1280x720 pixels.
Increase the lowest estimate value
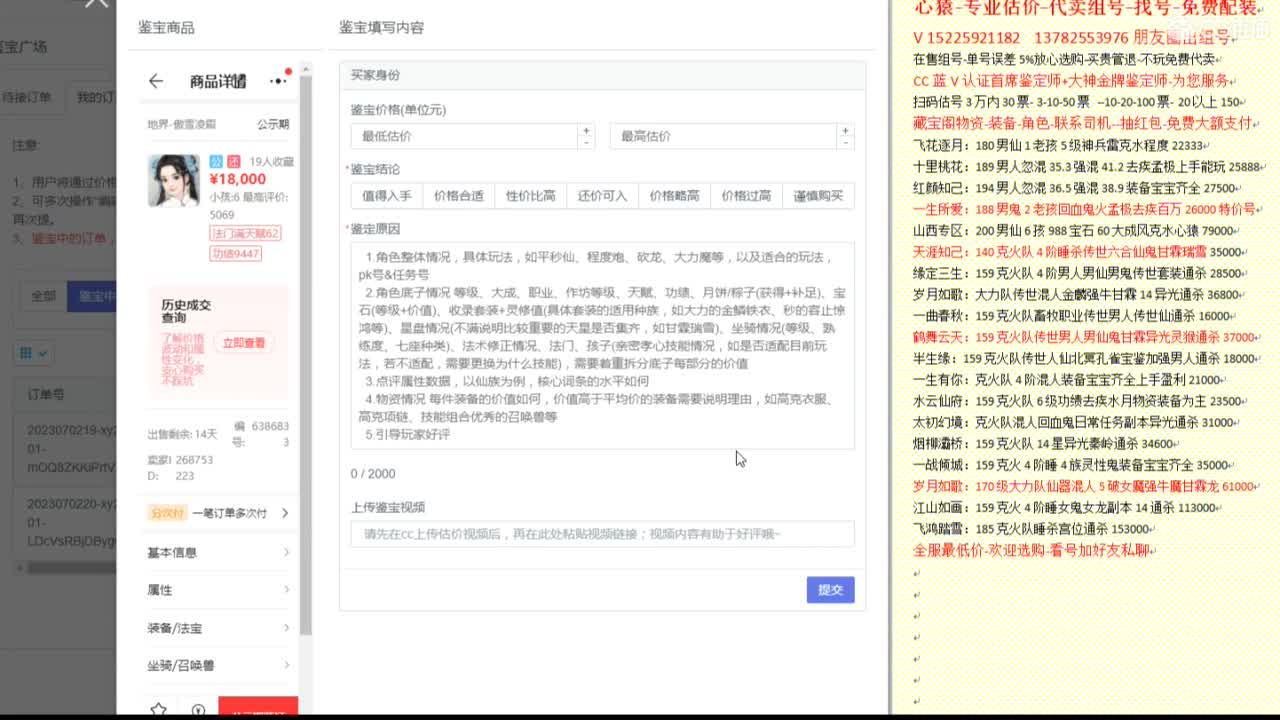tap(585, 131)
